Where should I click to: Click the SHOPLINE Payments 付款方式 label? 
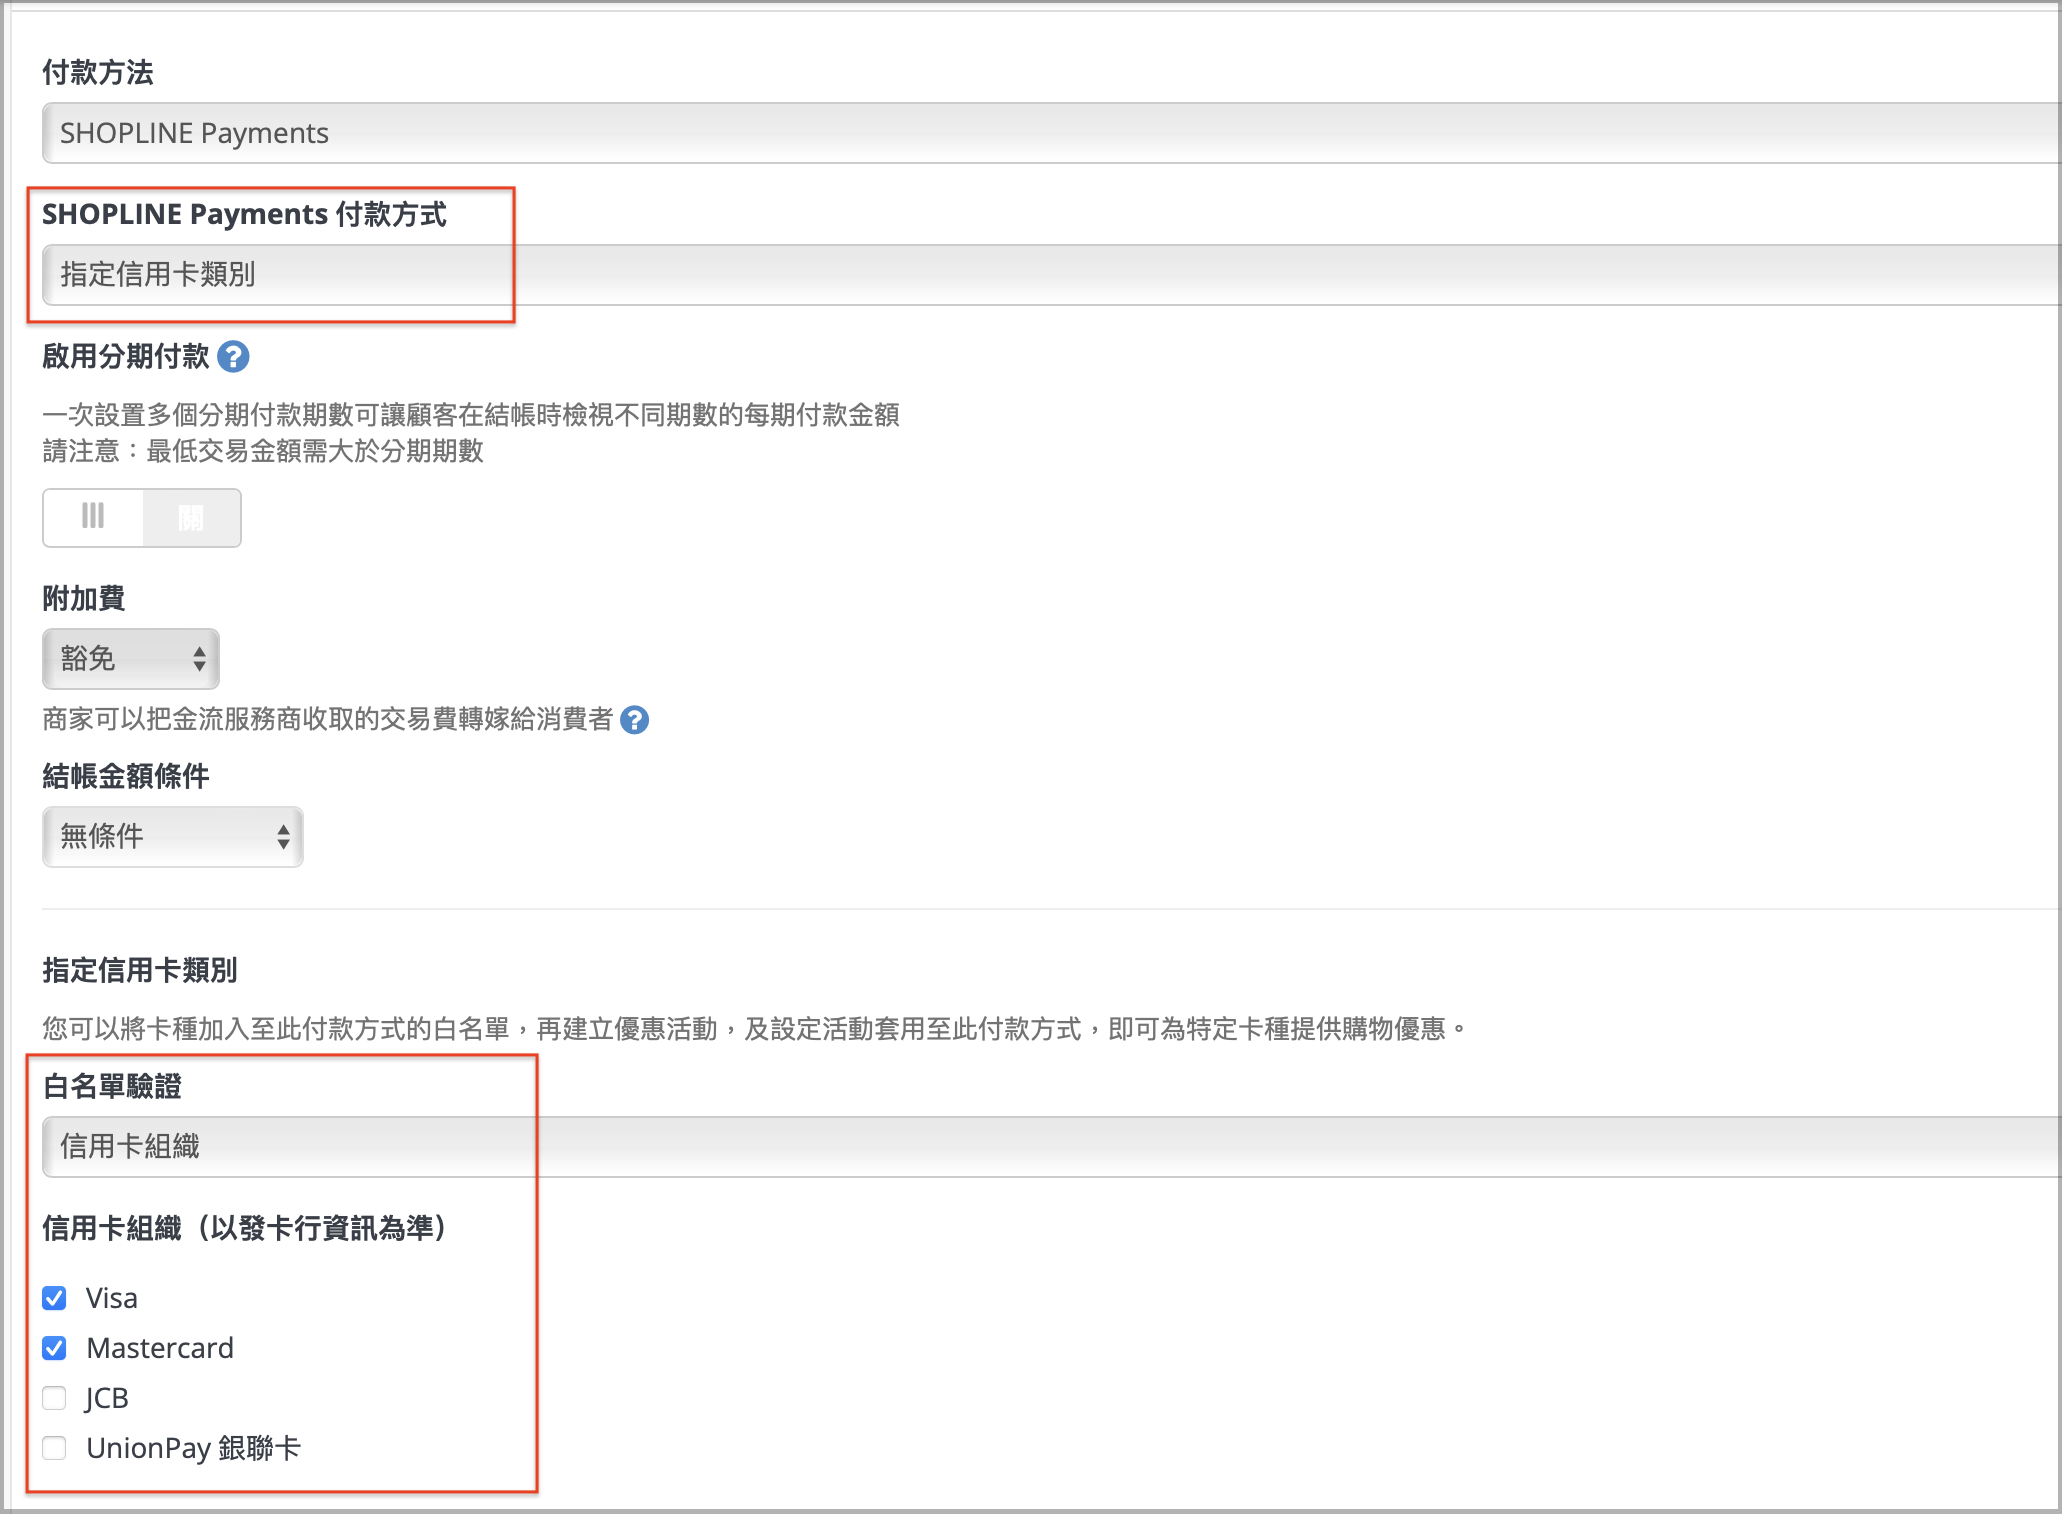pos(244,214)
